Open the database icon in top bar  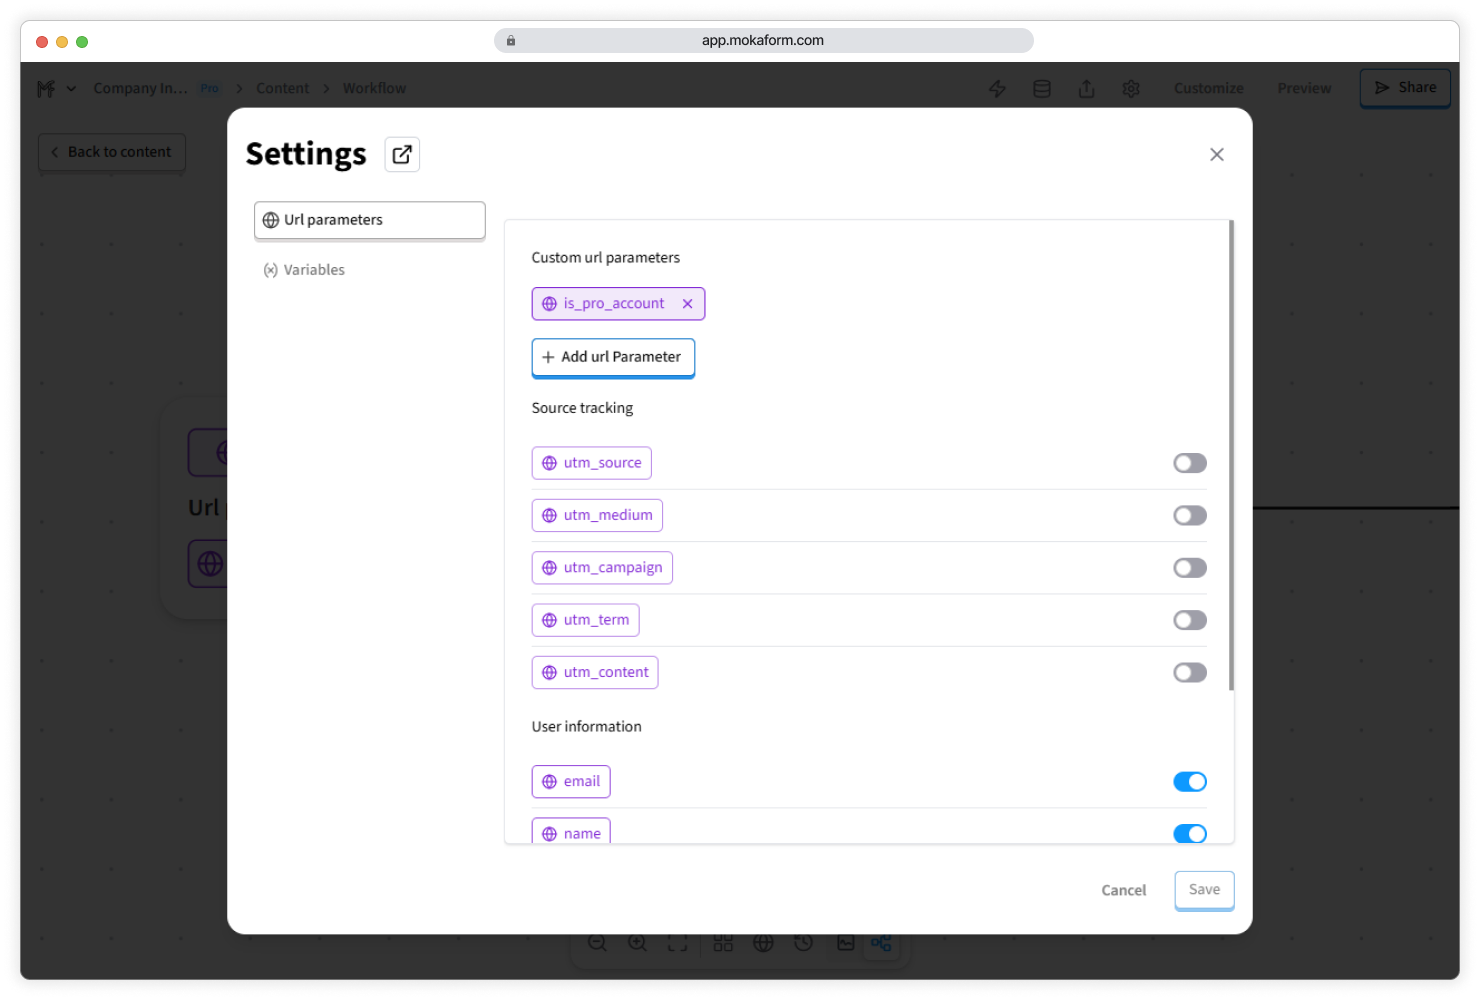pos(1041,89)
